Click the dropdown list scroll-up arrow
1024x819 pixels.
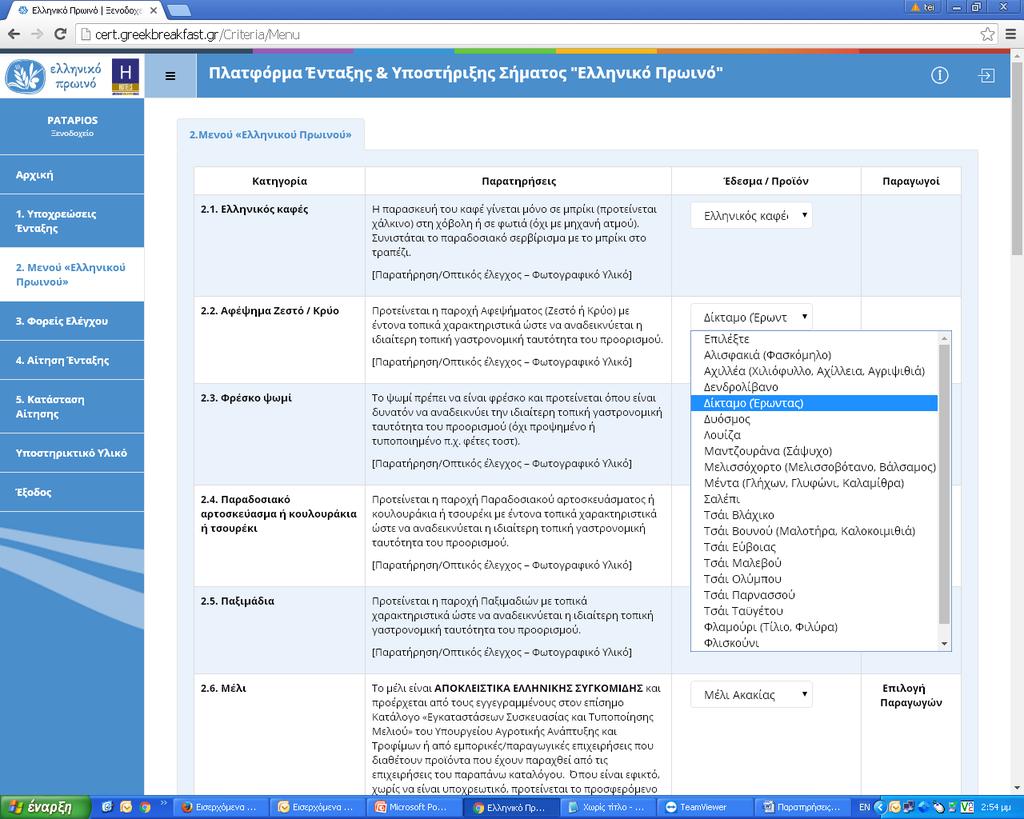pyautogui.click(x=944, y=338)
